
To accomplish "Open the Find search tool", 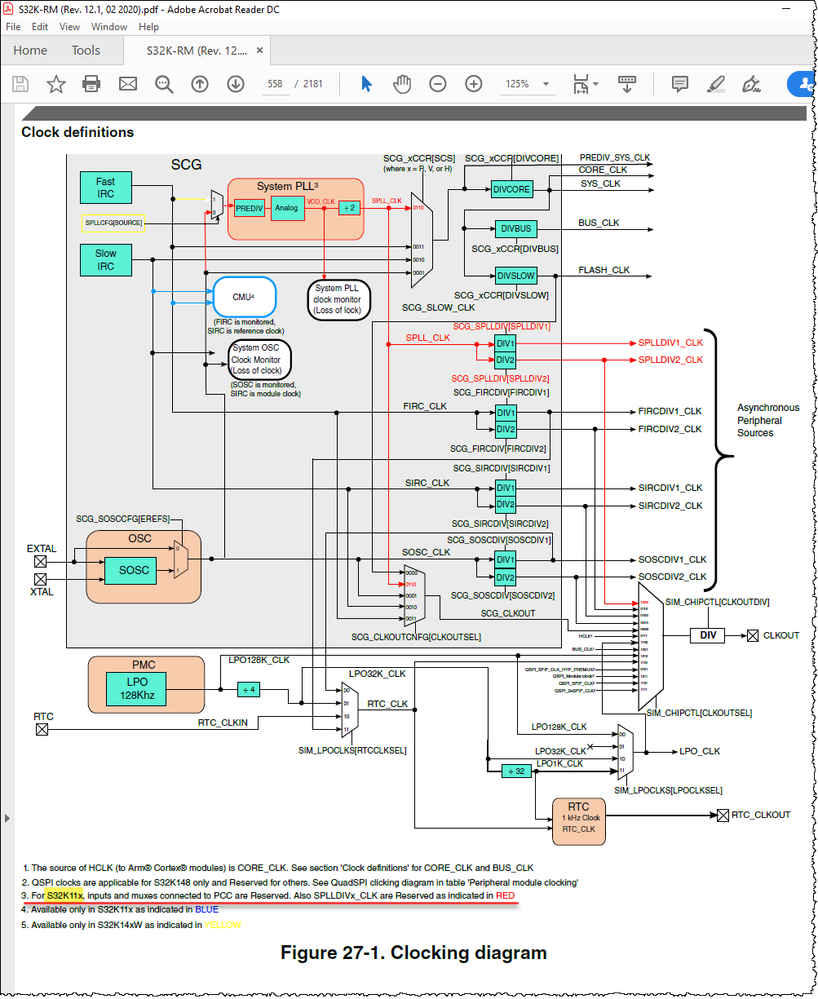I will pos(163,84).
